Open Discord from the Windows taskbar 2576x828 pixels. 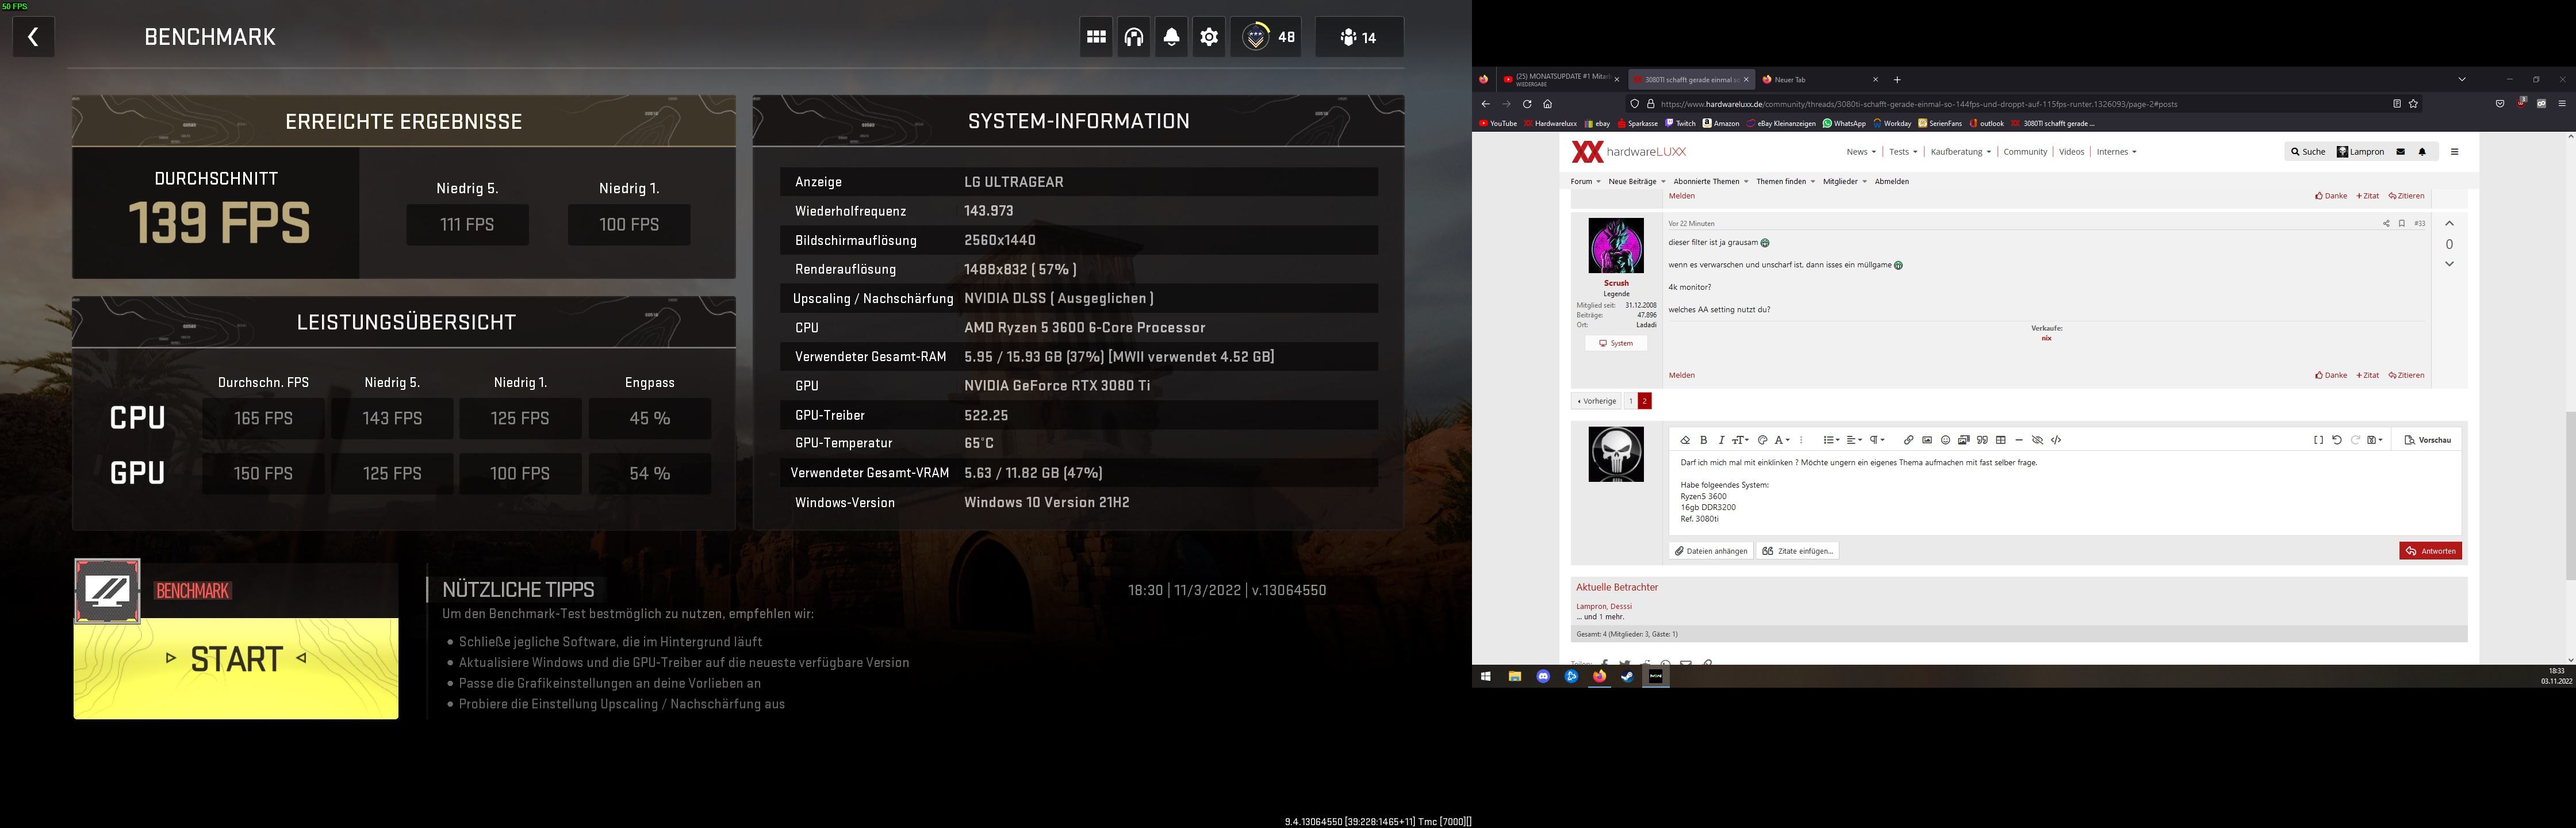point(1543,677)
